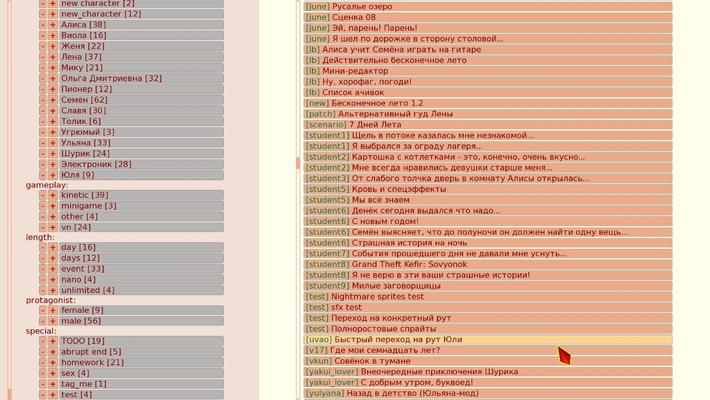The height and width of the screenshot is (400, 710).
Task: Click the plus icon beside Лена [37]
Action: pyautogui.click(x=53, y=57)
